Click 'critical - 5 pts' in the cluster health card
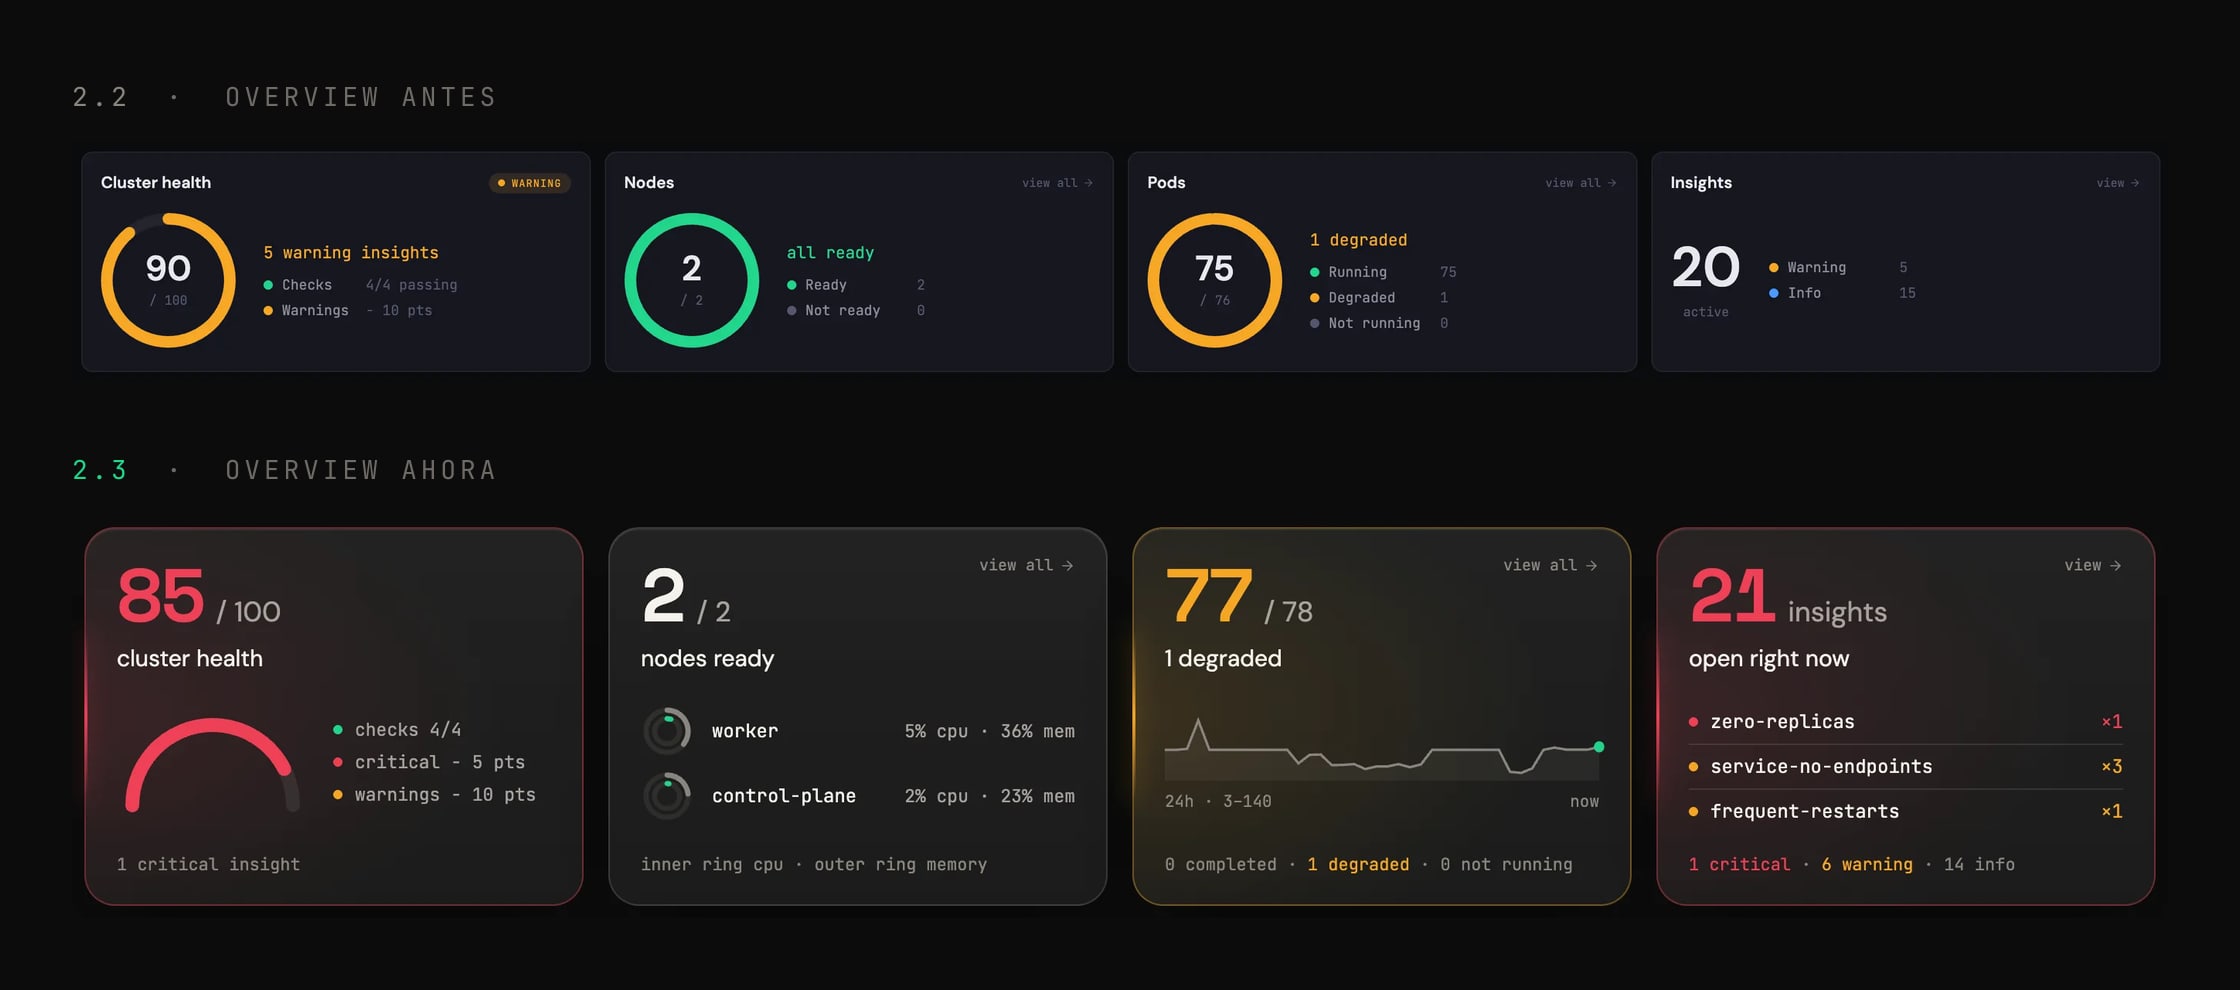The image size is (2240, 990). tap(429, 762)
